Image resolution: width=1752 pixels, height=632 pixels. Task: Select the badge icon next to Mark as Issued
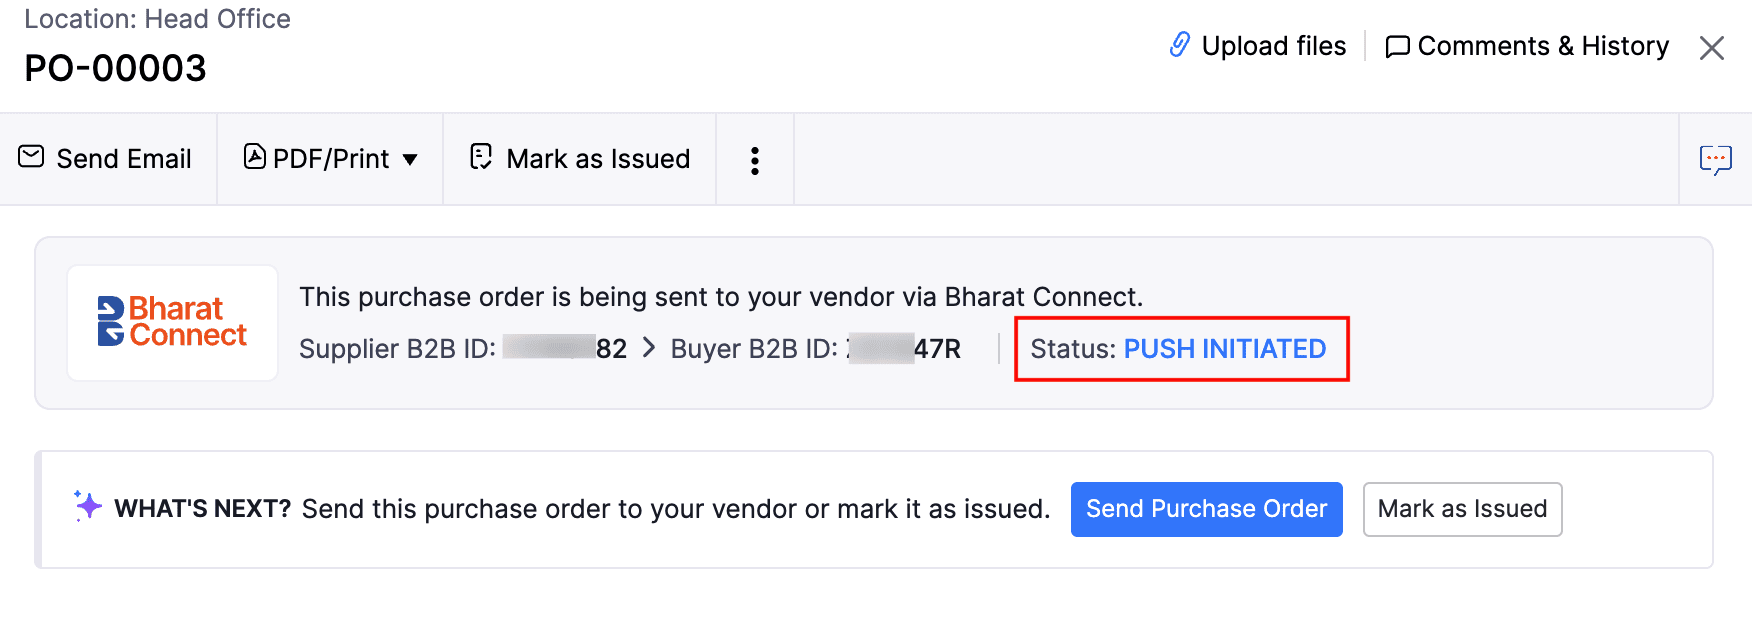tap(481, 157)
